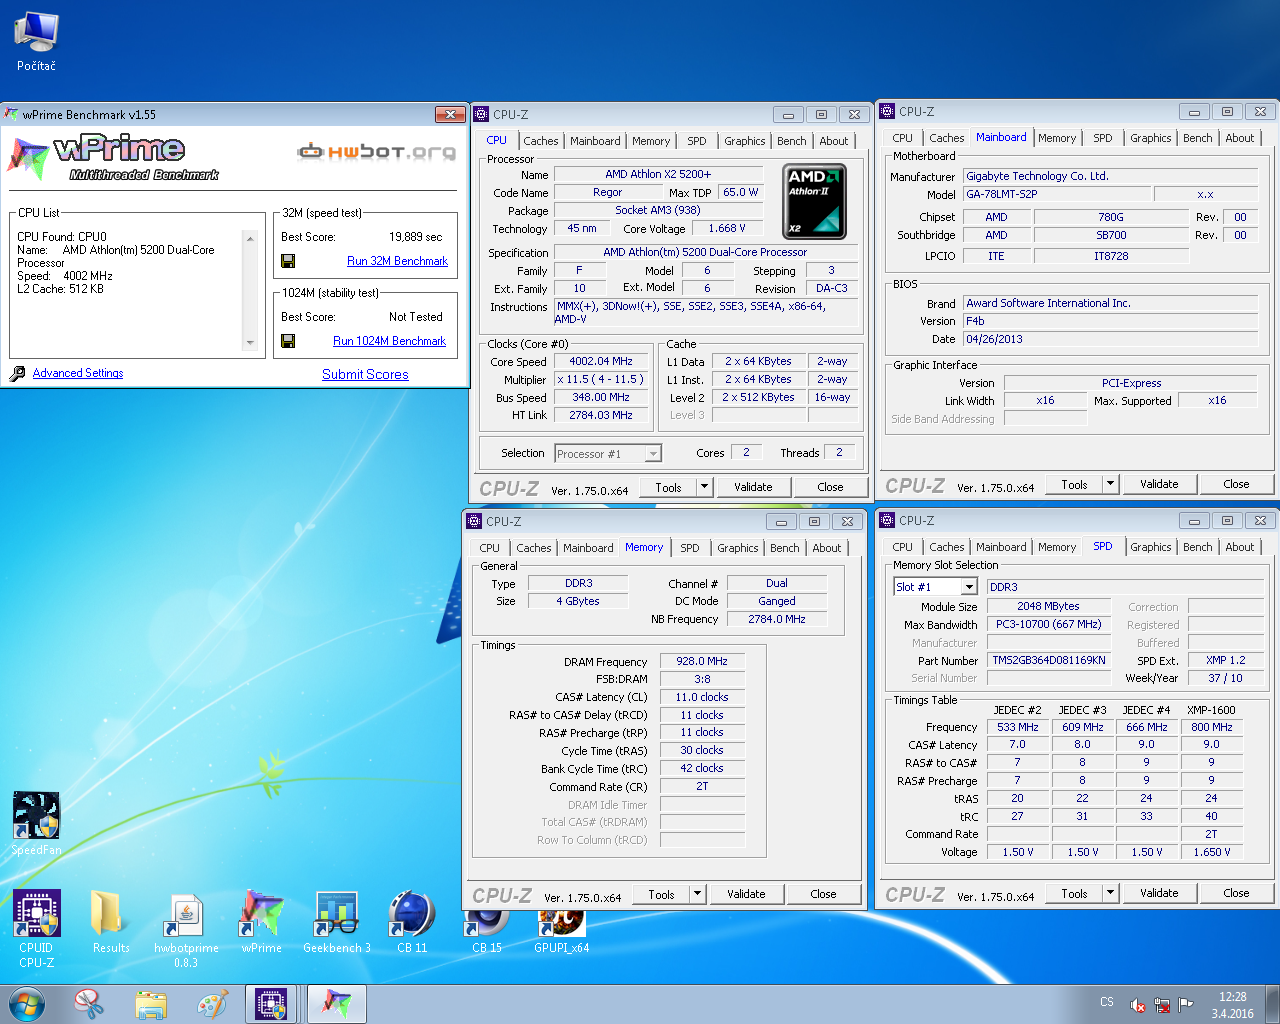
Task: Click scroll down arrow in CPU List
Action: point(250,343)
